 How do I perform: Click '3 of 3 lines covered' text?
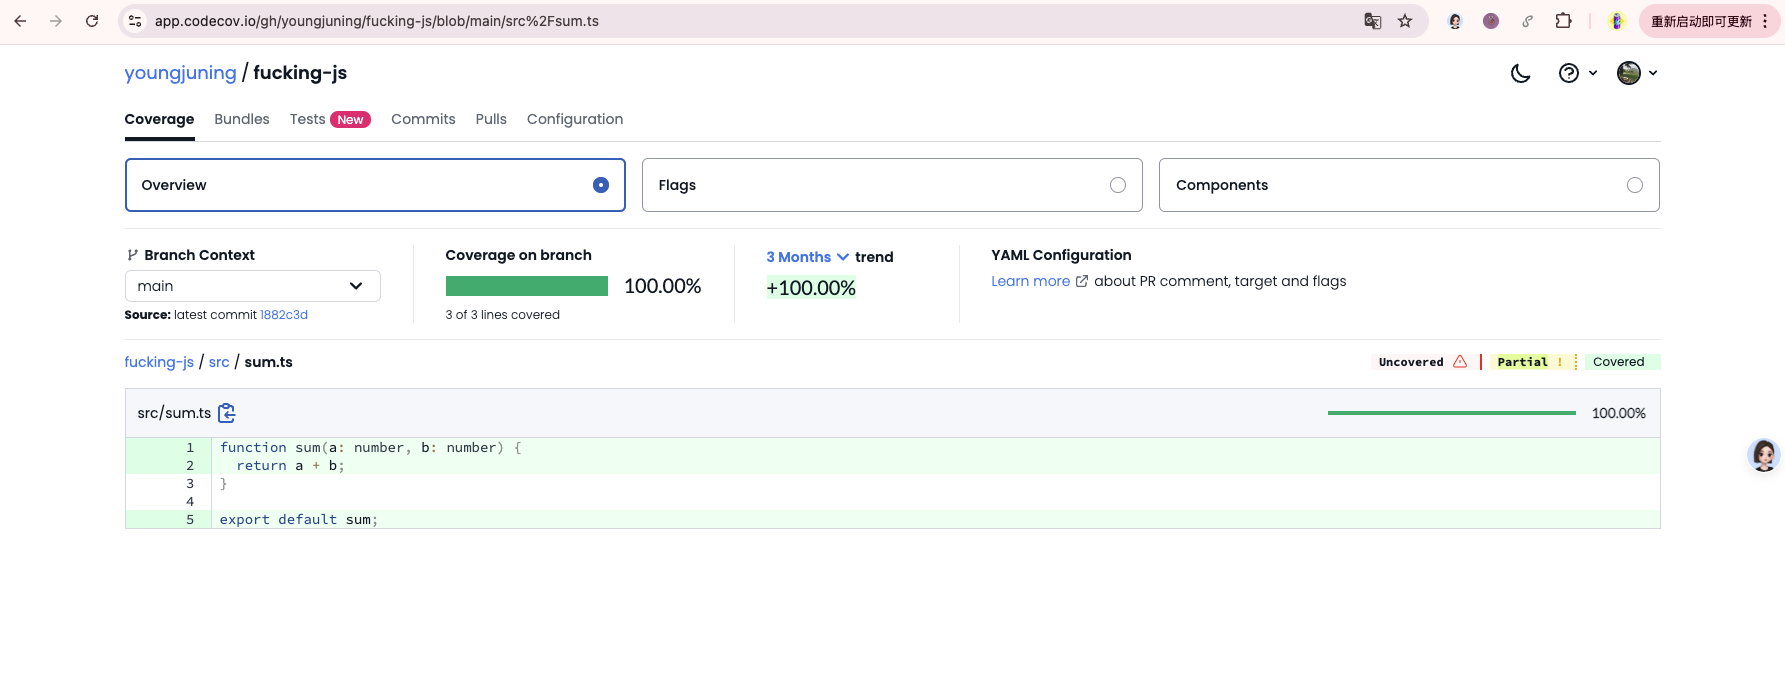[x=503, y=315]
